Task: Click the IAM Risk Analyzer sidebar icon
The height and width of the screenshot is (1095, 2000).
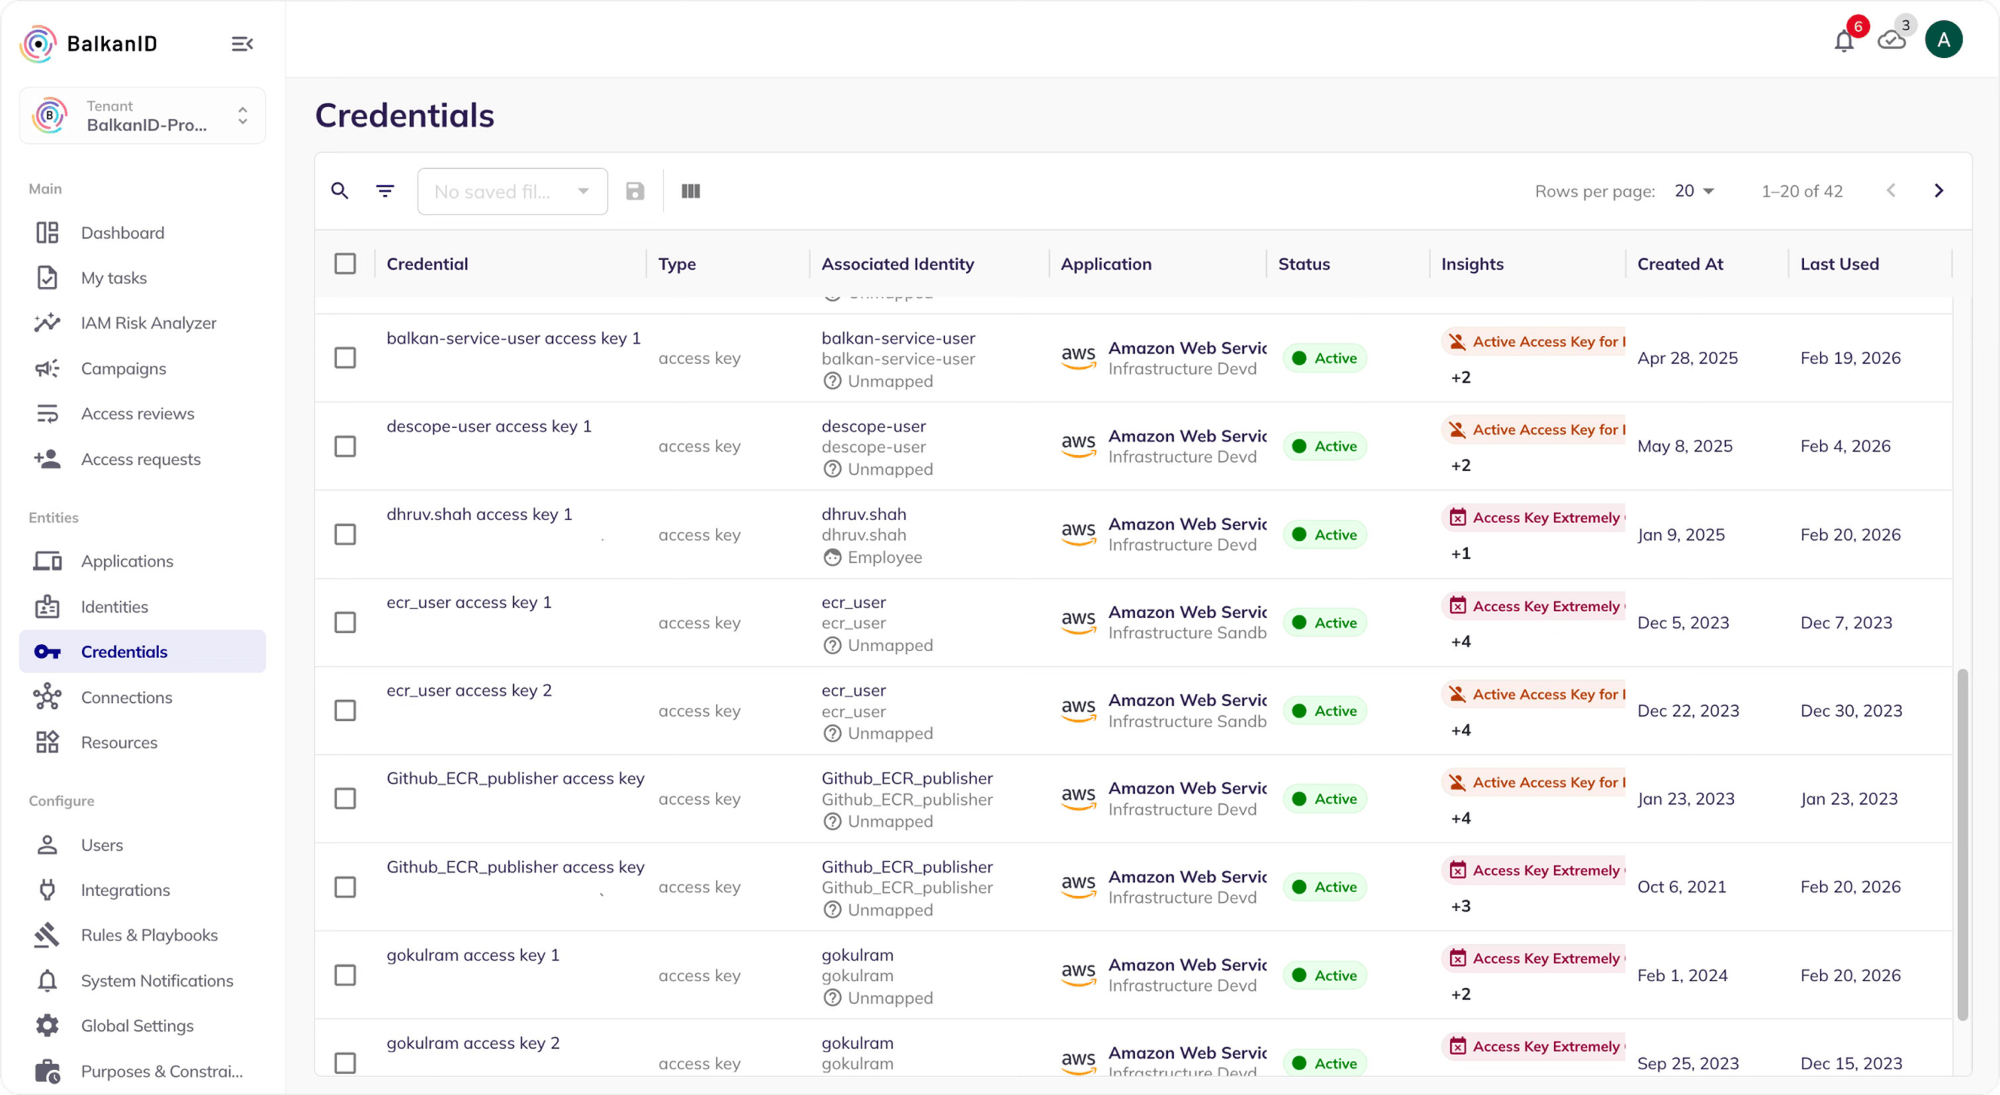Action: tap(47, 323)
